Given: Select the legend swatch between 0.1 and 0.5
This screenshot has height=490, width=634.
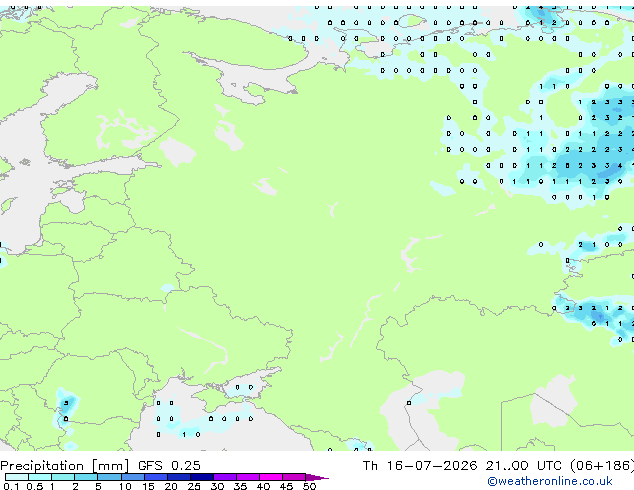Looking at the screenshot, I should (x=17, y=477).
